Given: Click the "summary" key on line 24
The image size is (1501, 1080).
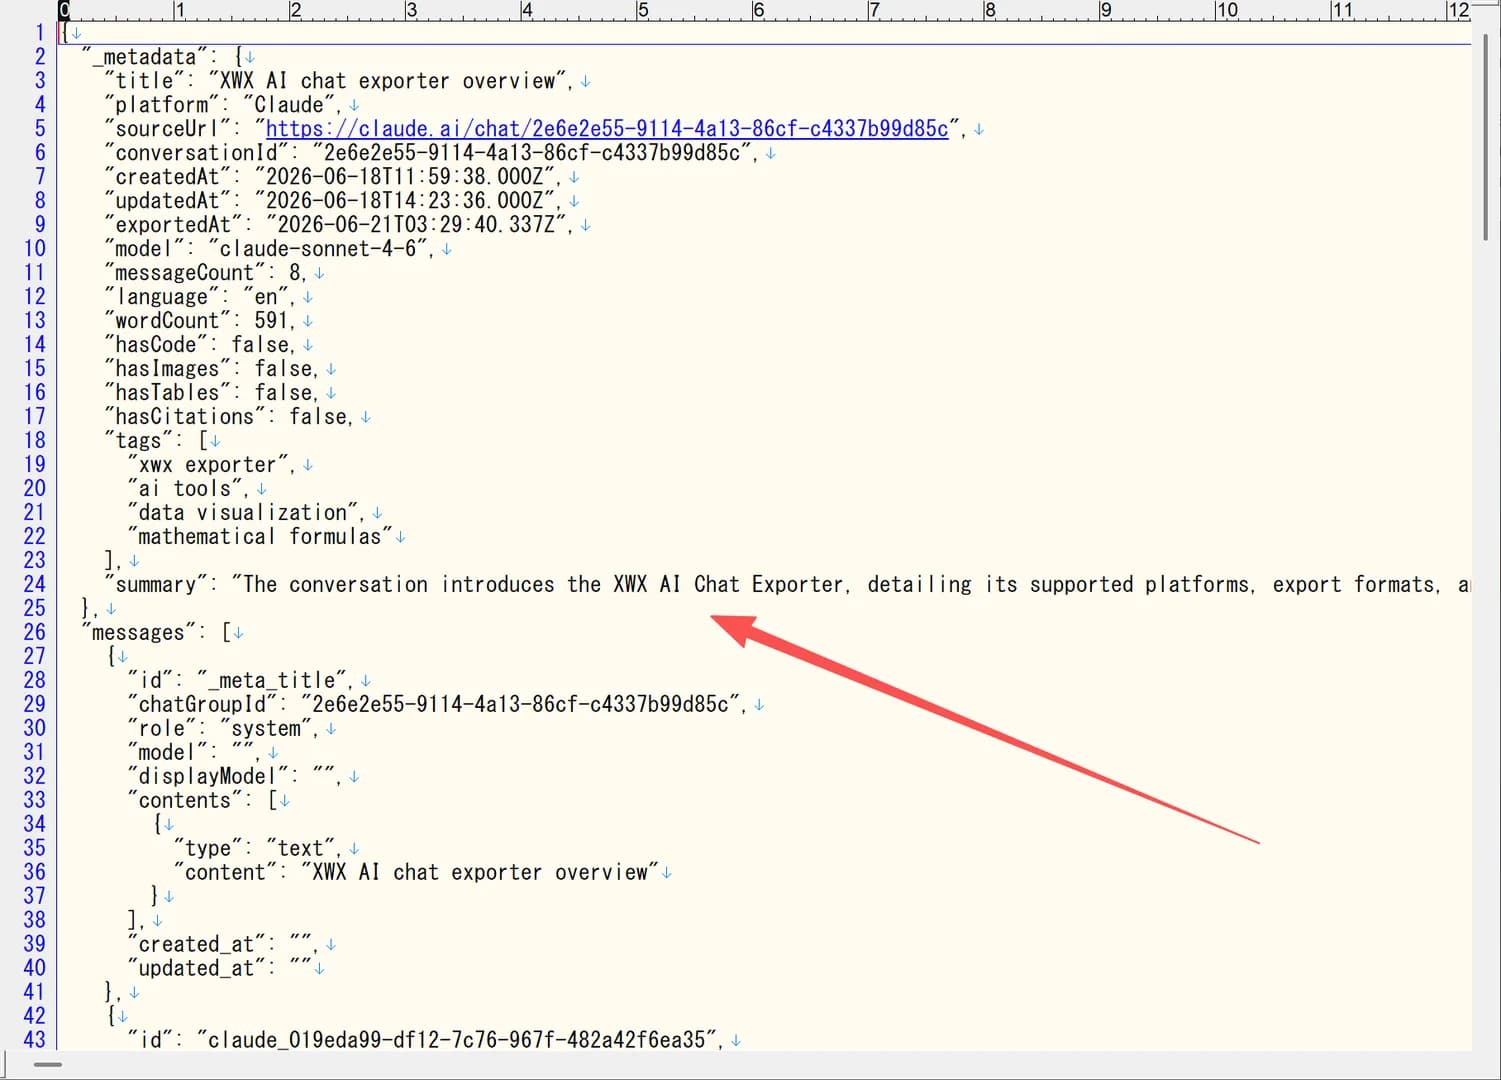Looking at the screenshot, I should click(x=156, y=585).
